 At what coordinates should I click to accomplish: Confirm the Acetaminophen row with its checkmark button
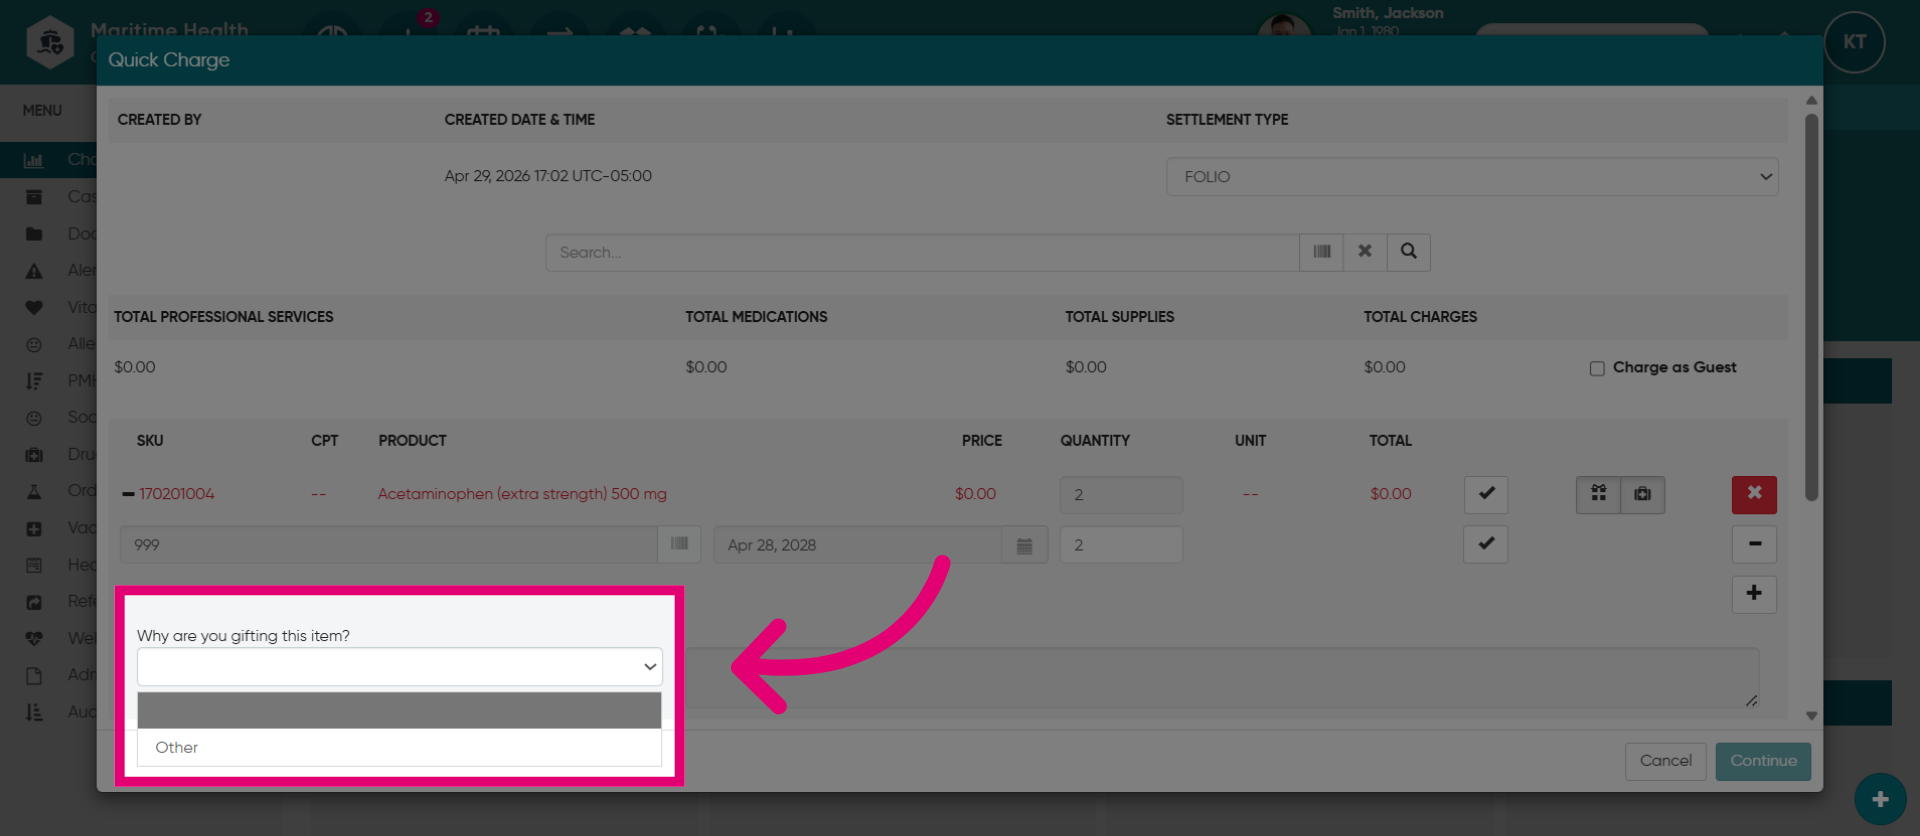1486,494
